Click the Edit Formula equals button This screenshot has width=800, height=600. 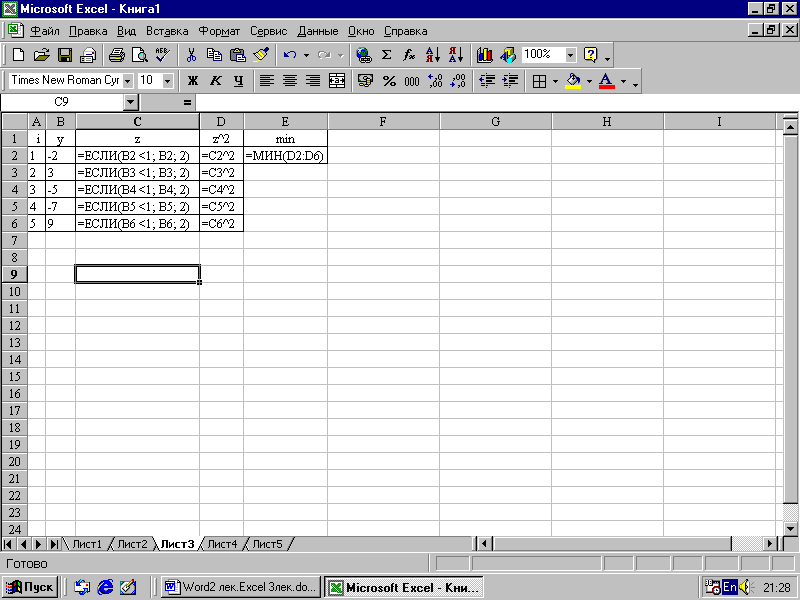(187, 102)
